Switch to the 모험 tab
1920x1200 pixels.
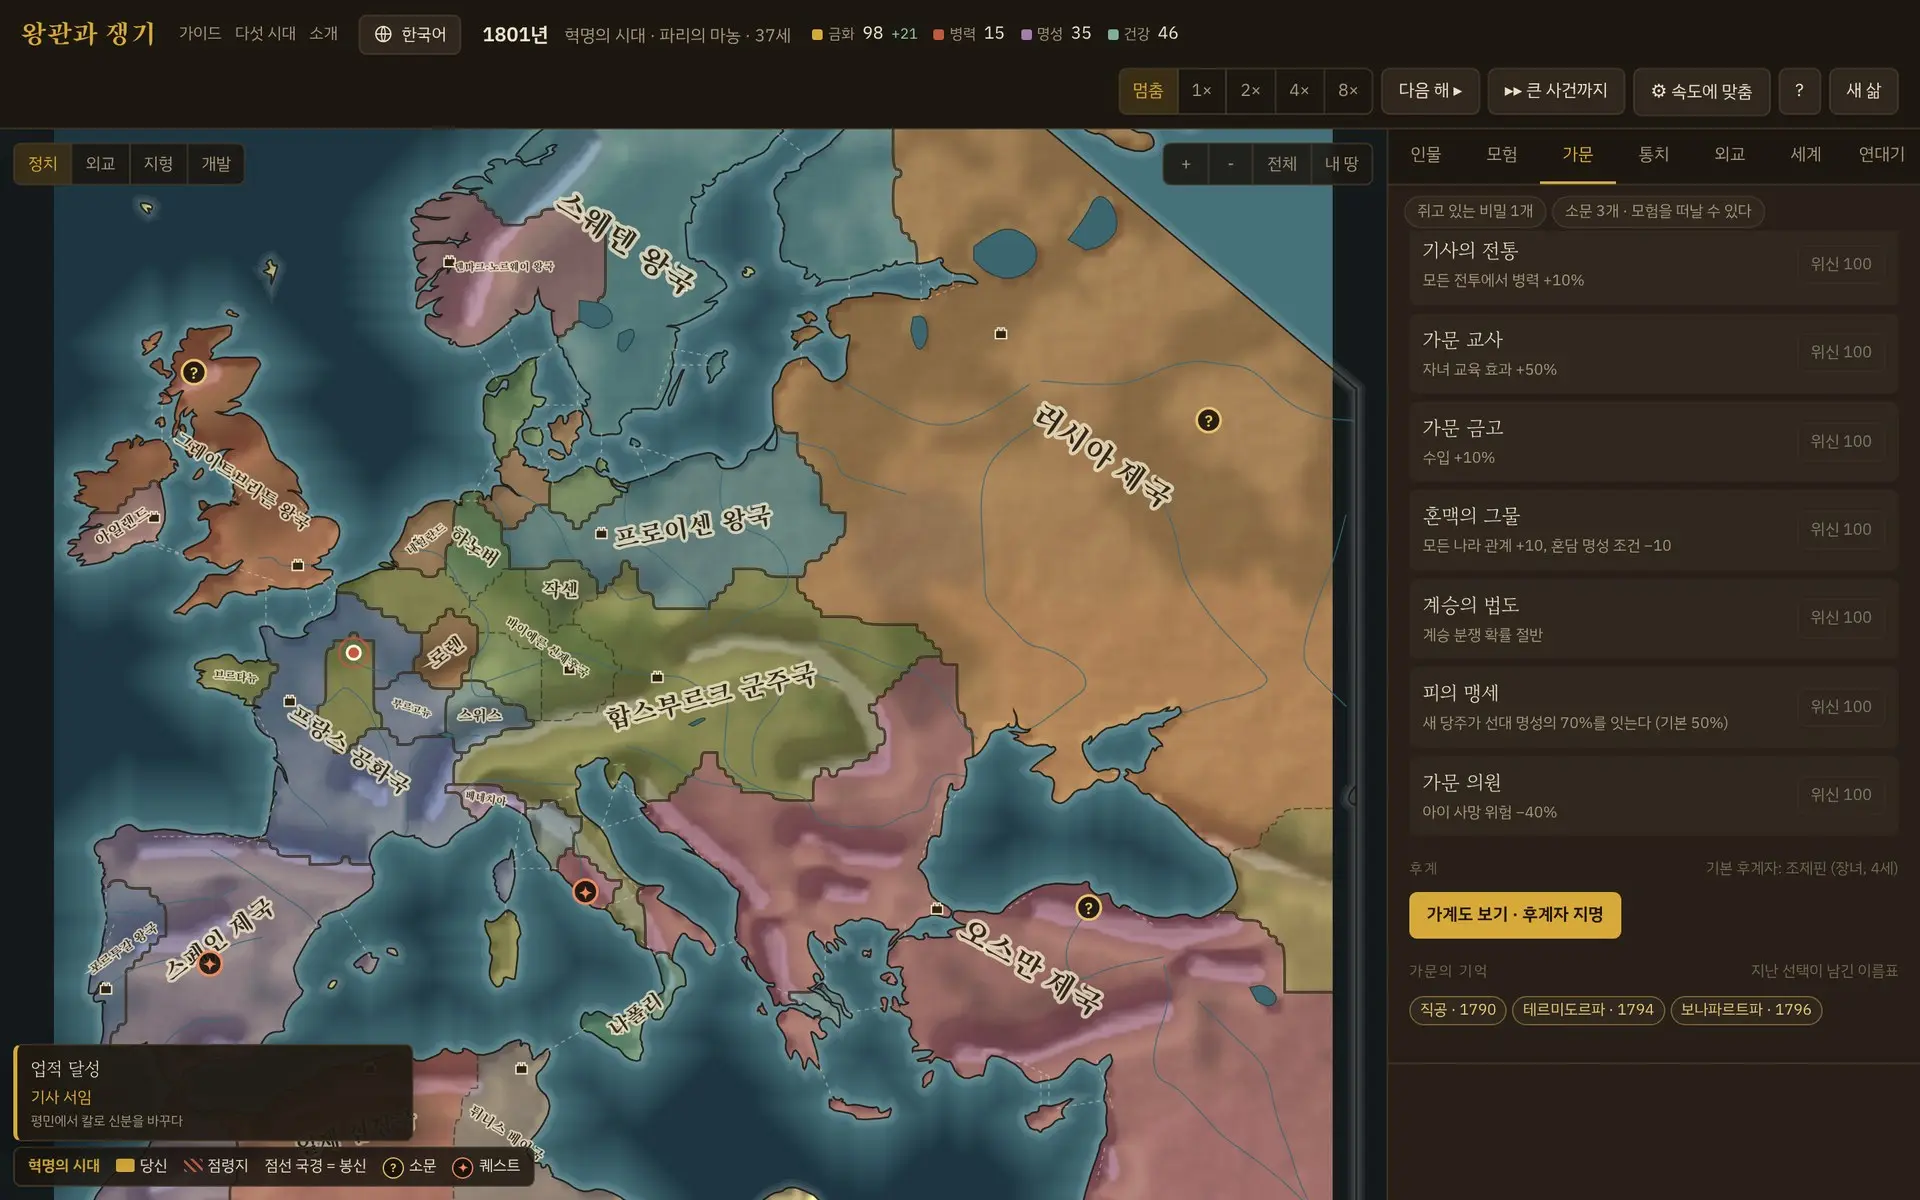(x=1502, y=155)
